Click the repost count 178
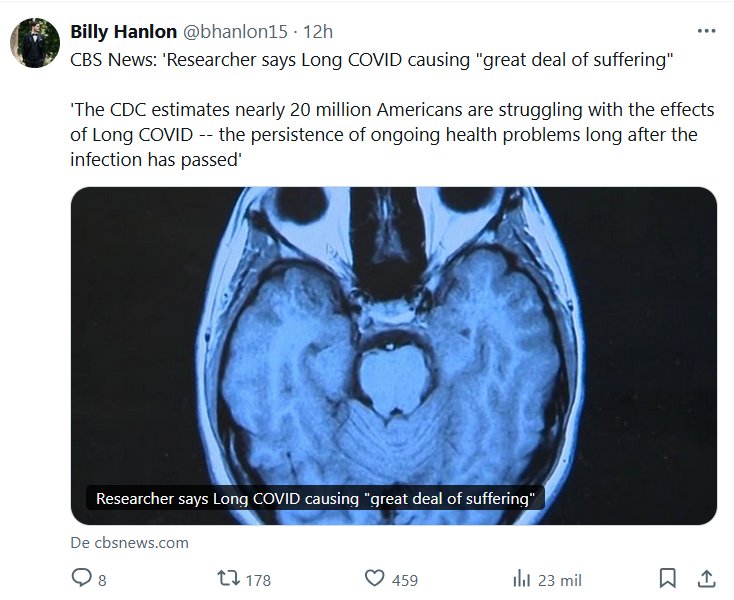Viewport: 734px width, 600px height. (x=258, y=579)
